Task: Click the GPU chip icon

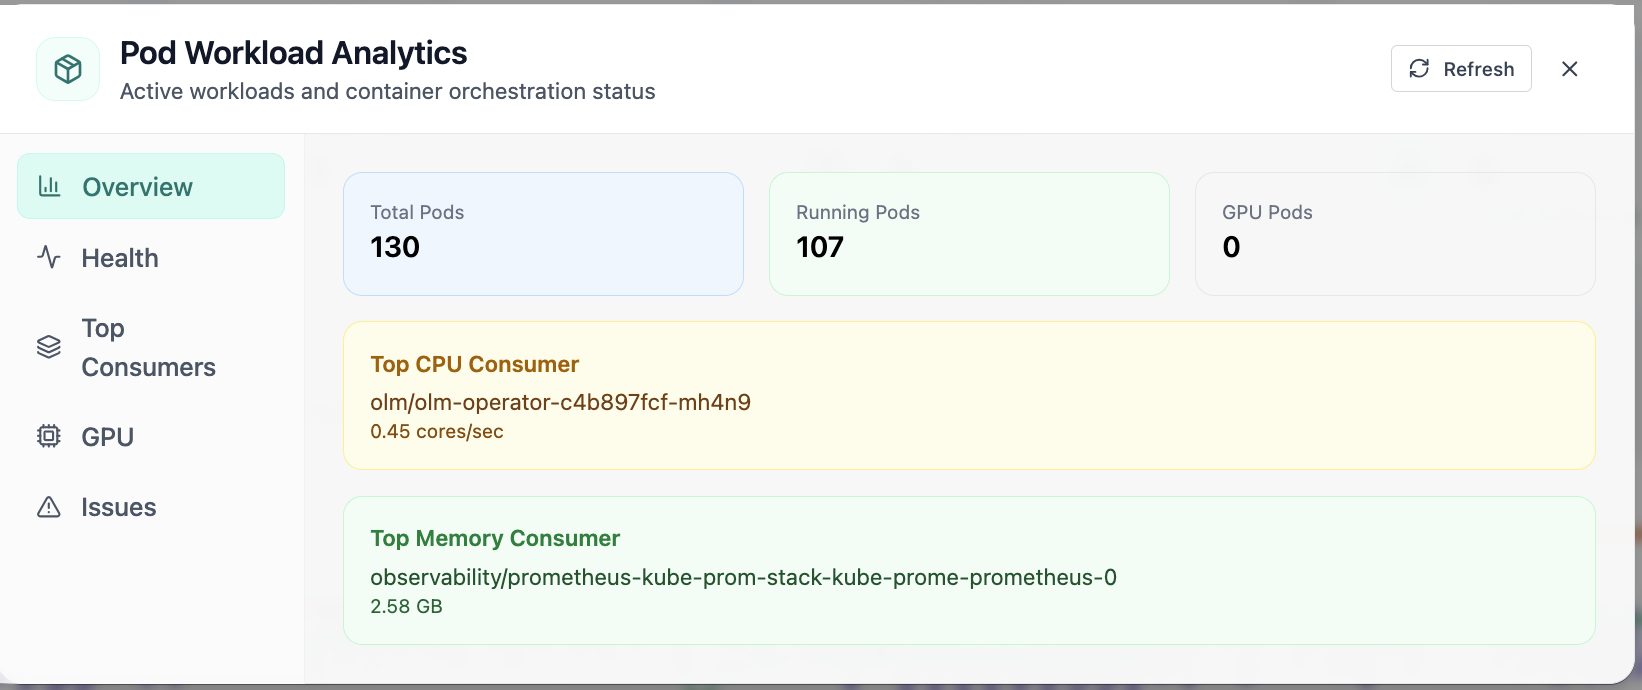Action: pyautogui.click(x=49, y=436)
